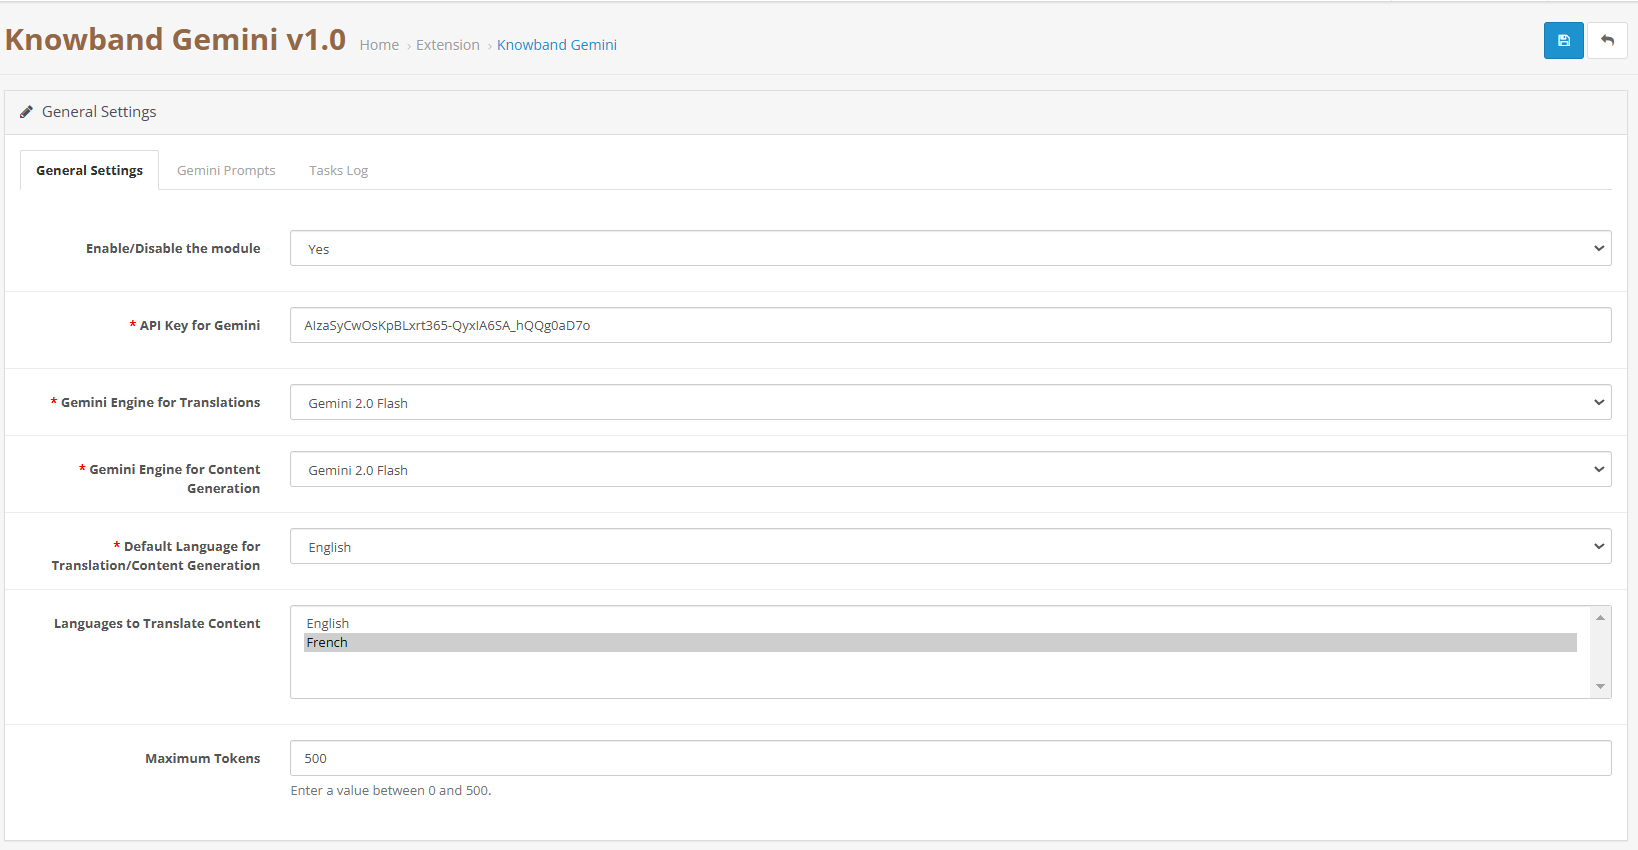Select French in Languages to Translate list
1638x850 pixels.
tap(940, 642)
